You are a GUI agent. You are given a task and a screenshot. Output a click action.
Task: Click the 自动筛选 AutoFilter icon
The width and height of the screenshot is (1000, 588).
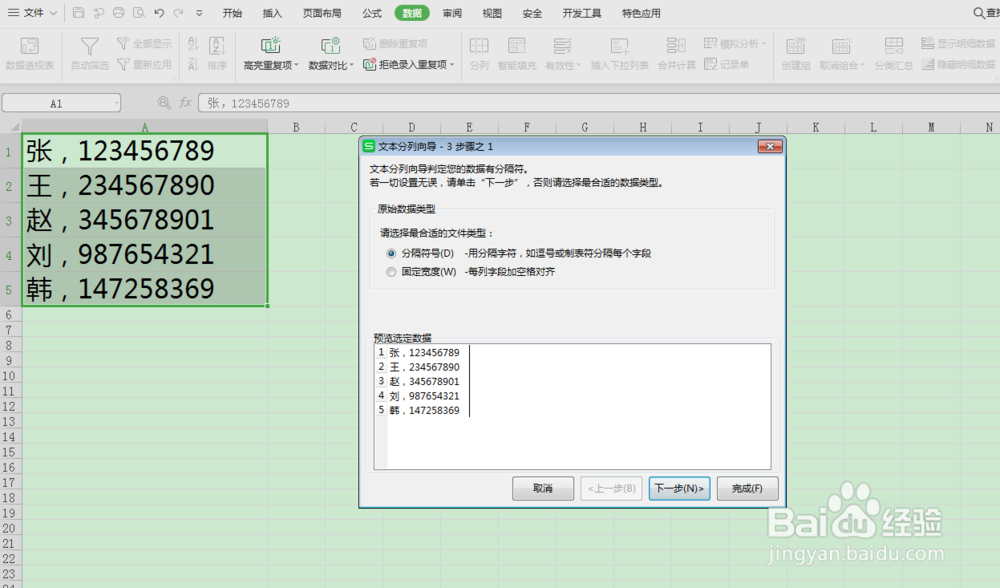[x=88, y=50]
